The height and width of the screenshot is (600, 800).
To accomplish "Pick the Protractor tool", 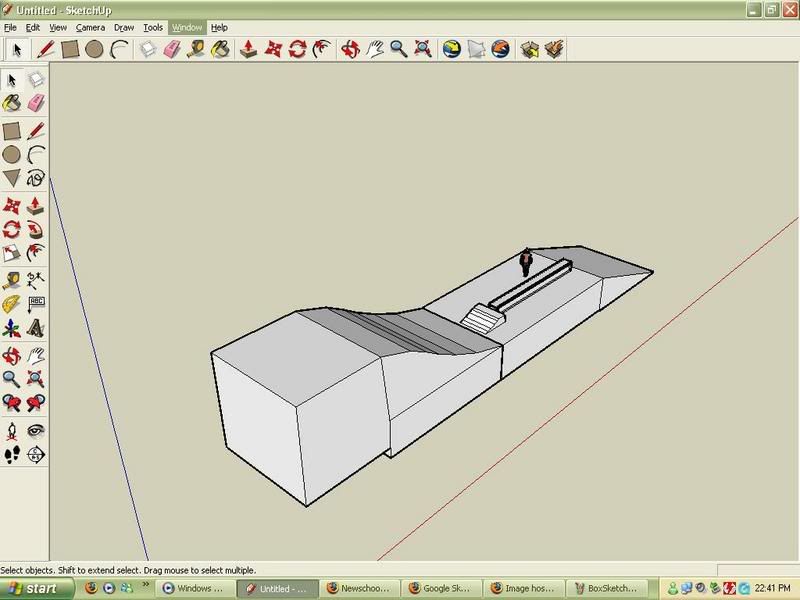I will coord(11,303).
